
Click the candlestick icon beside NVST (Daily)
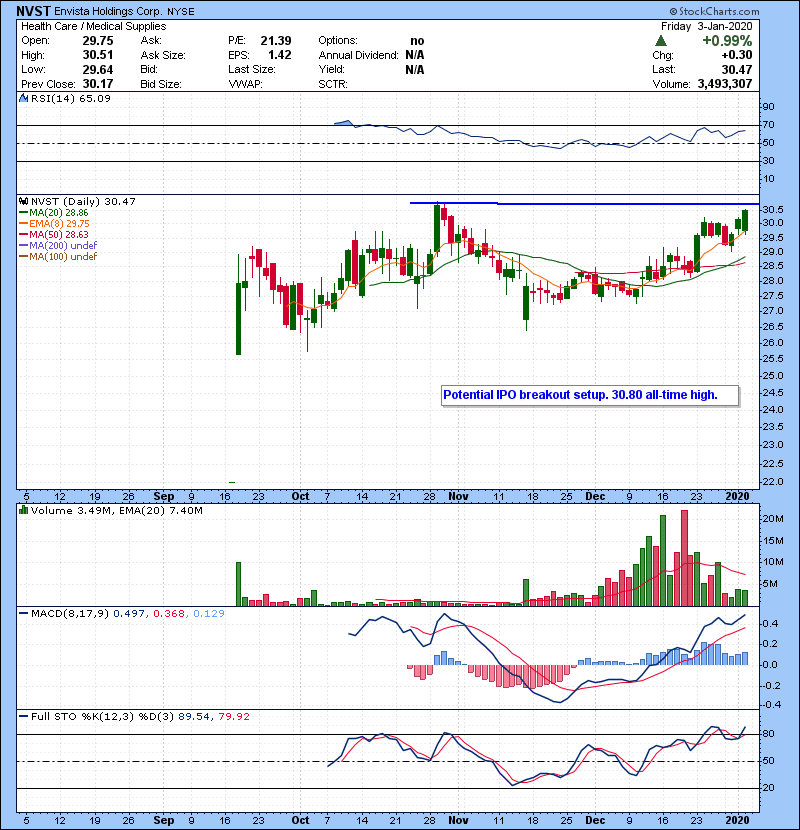click(x=23, y=201)
